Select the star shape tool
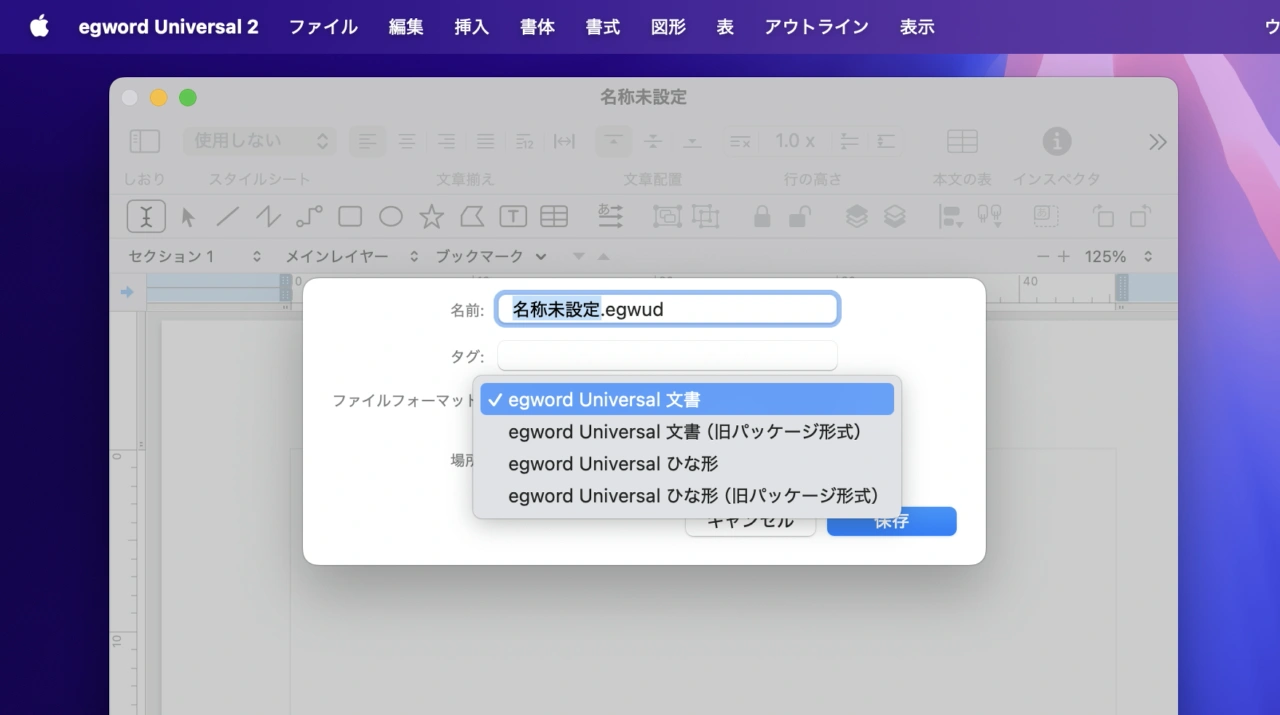Image resolution: width=1280 pixels, height=715 pixels. point(431,216)
